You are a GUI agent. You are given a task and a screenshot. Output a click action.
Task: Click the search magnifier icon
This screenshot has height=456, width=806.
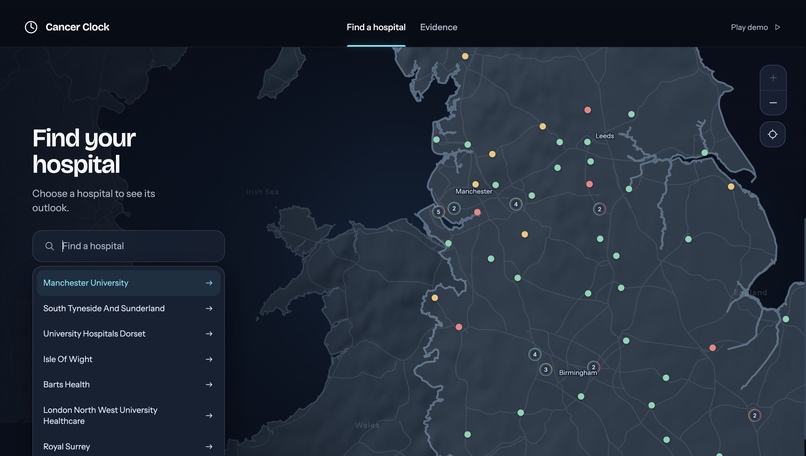point(49,246)
